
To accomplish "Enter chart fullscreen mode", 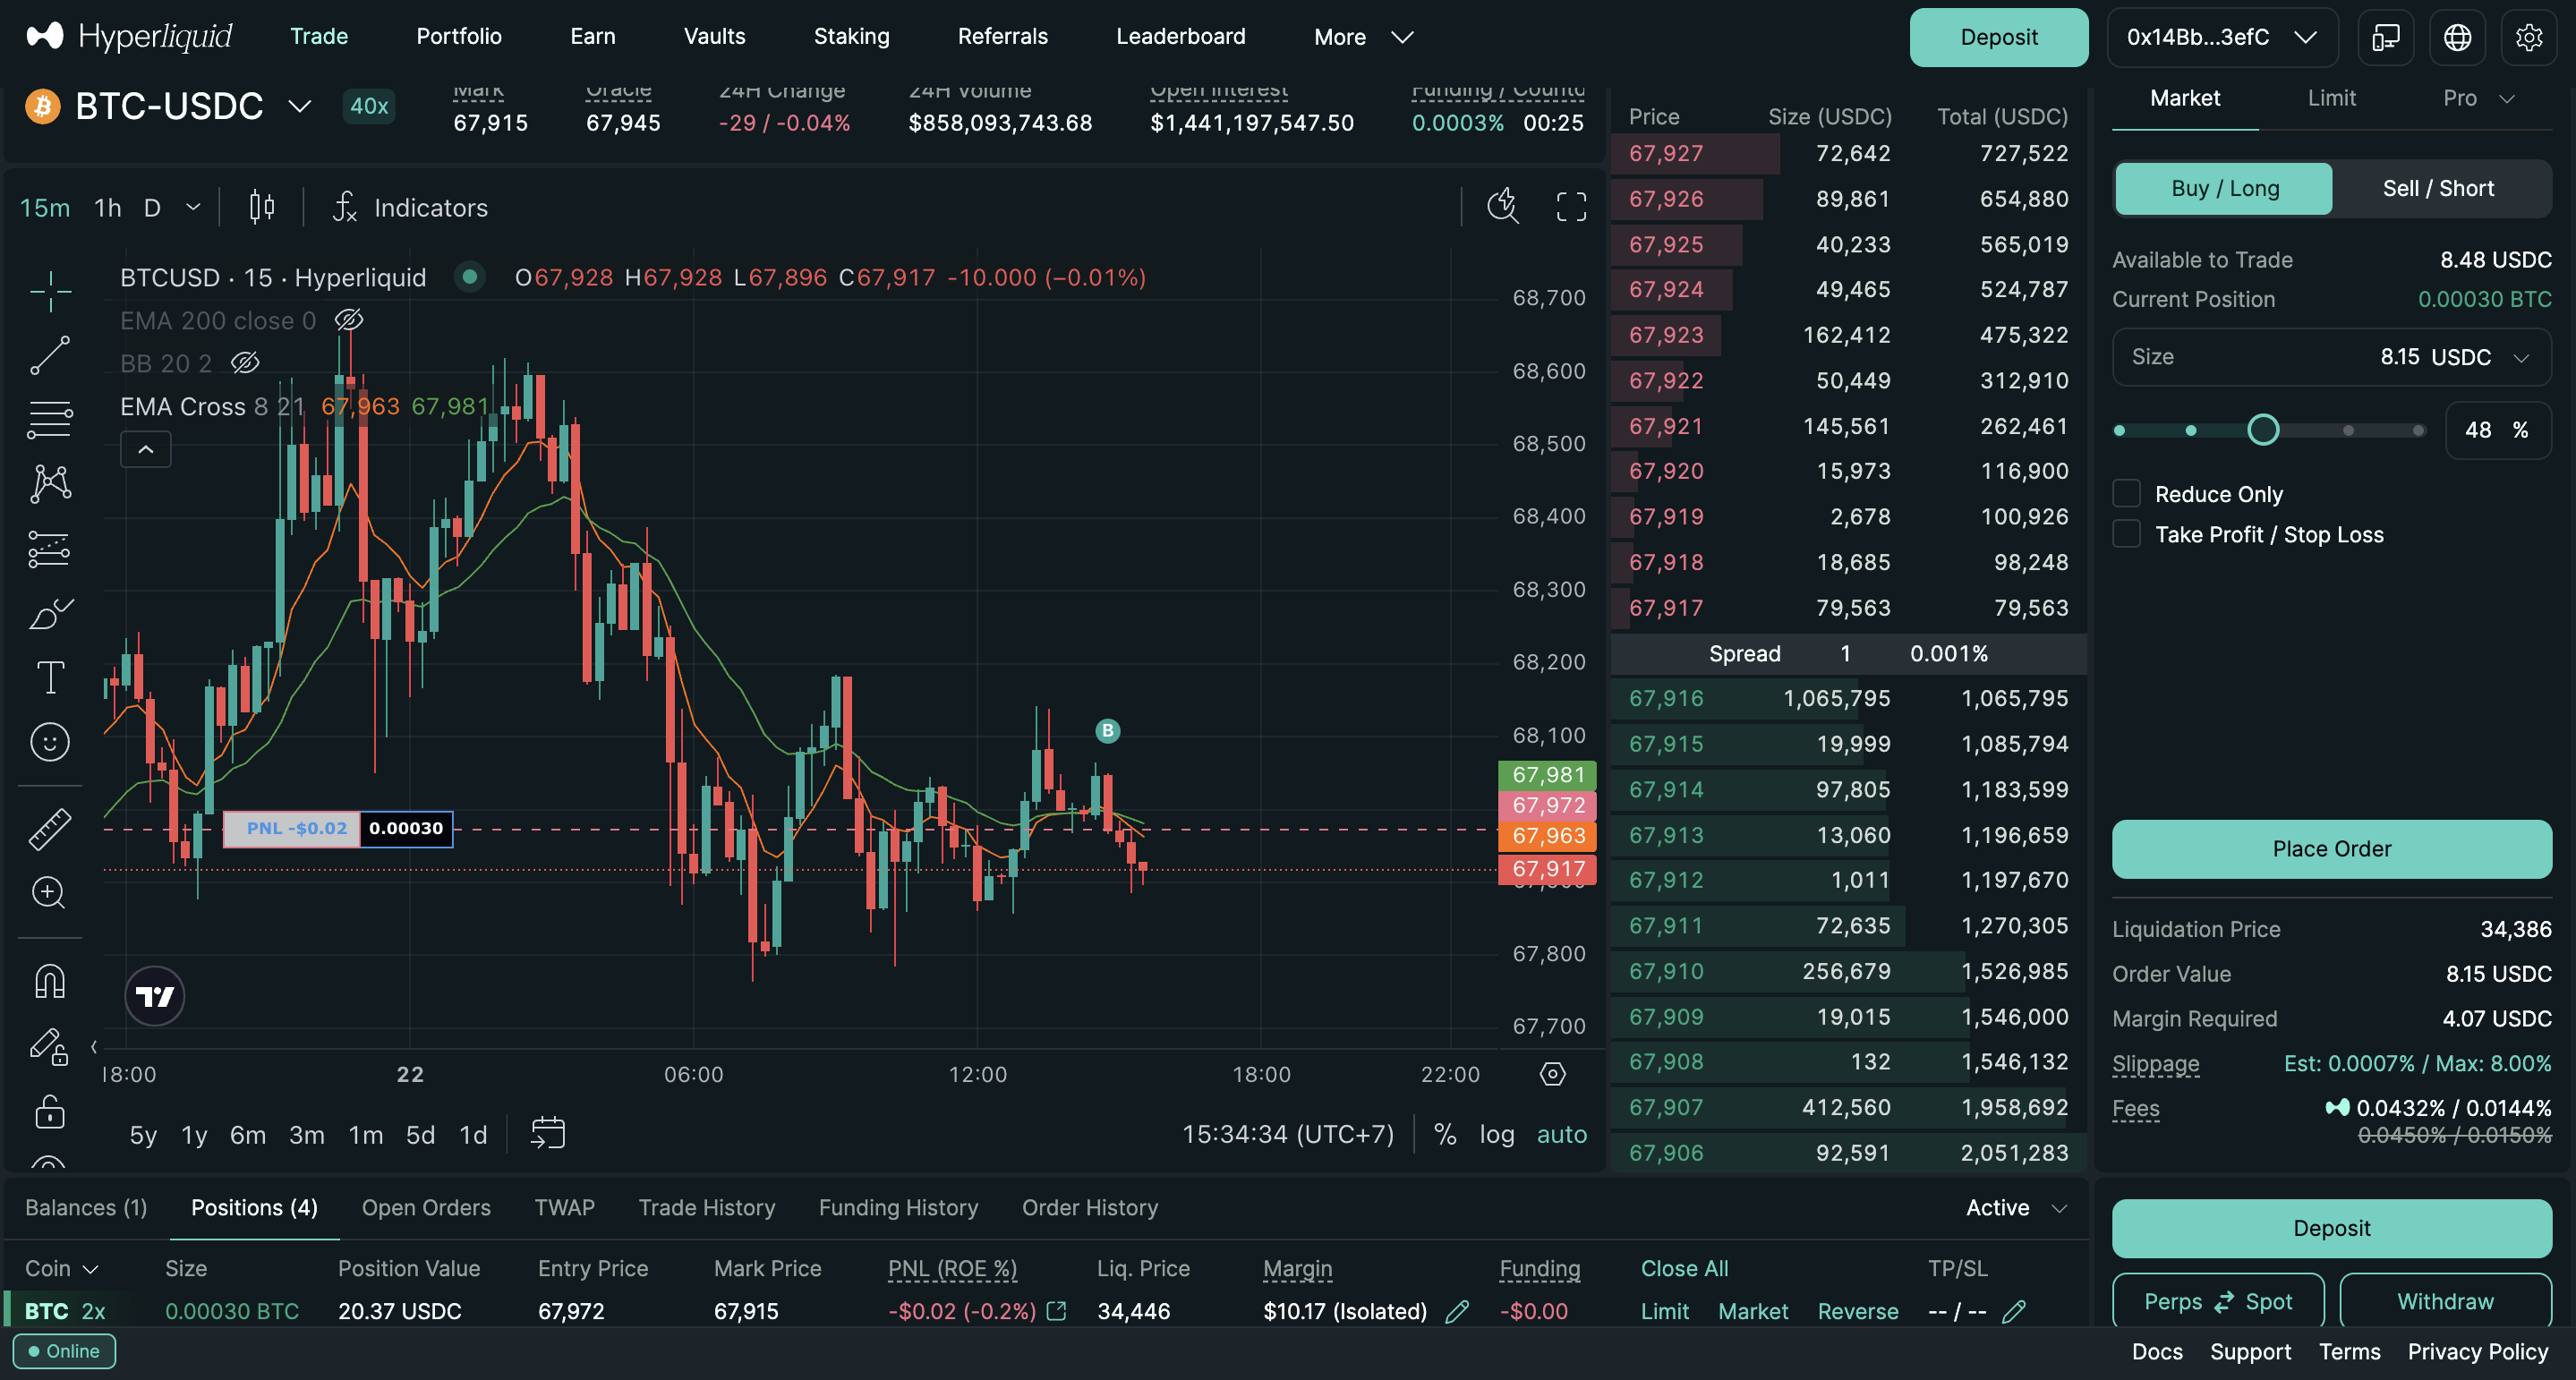I will pos(1571,207).
